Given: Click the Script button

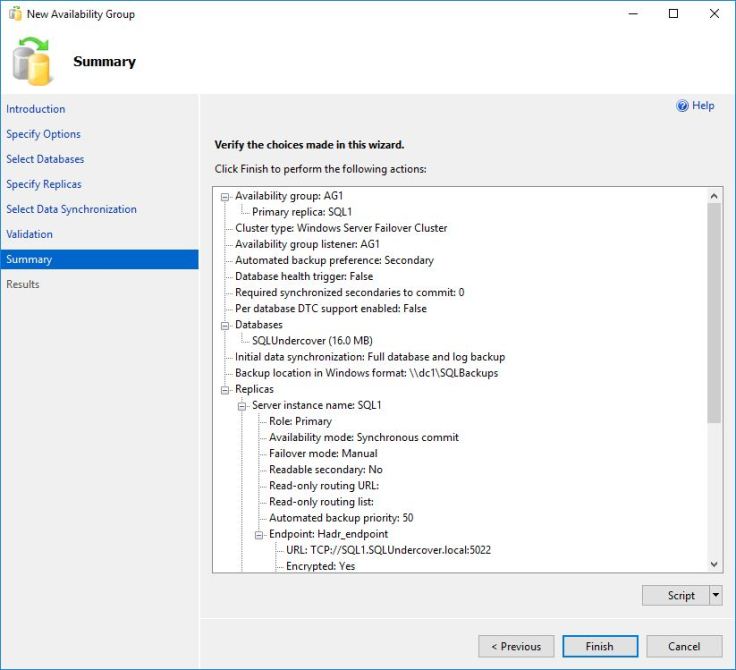Looking at the screenshot, I should click(676, 595).
